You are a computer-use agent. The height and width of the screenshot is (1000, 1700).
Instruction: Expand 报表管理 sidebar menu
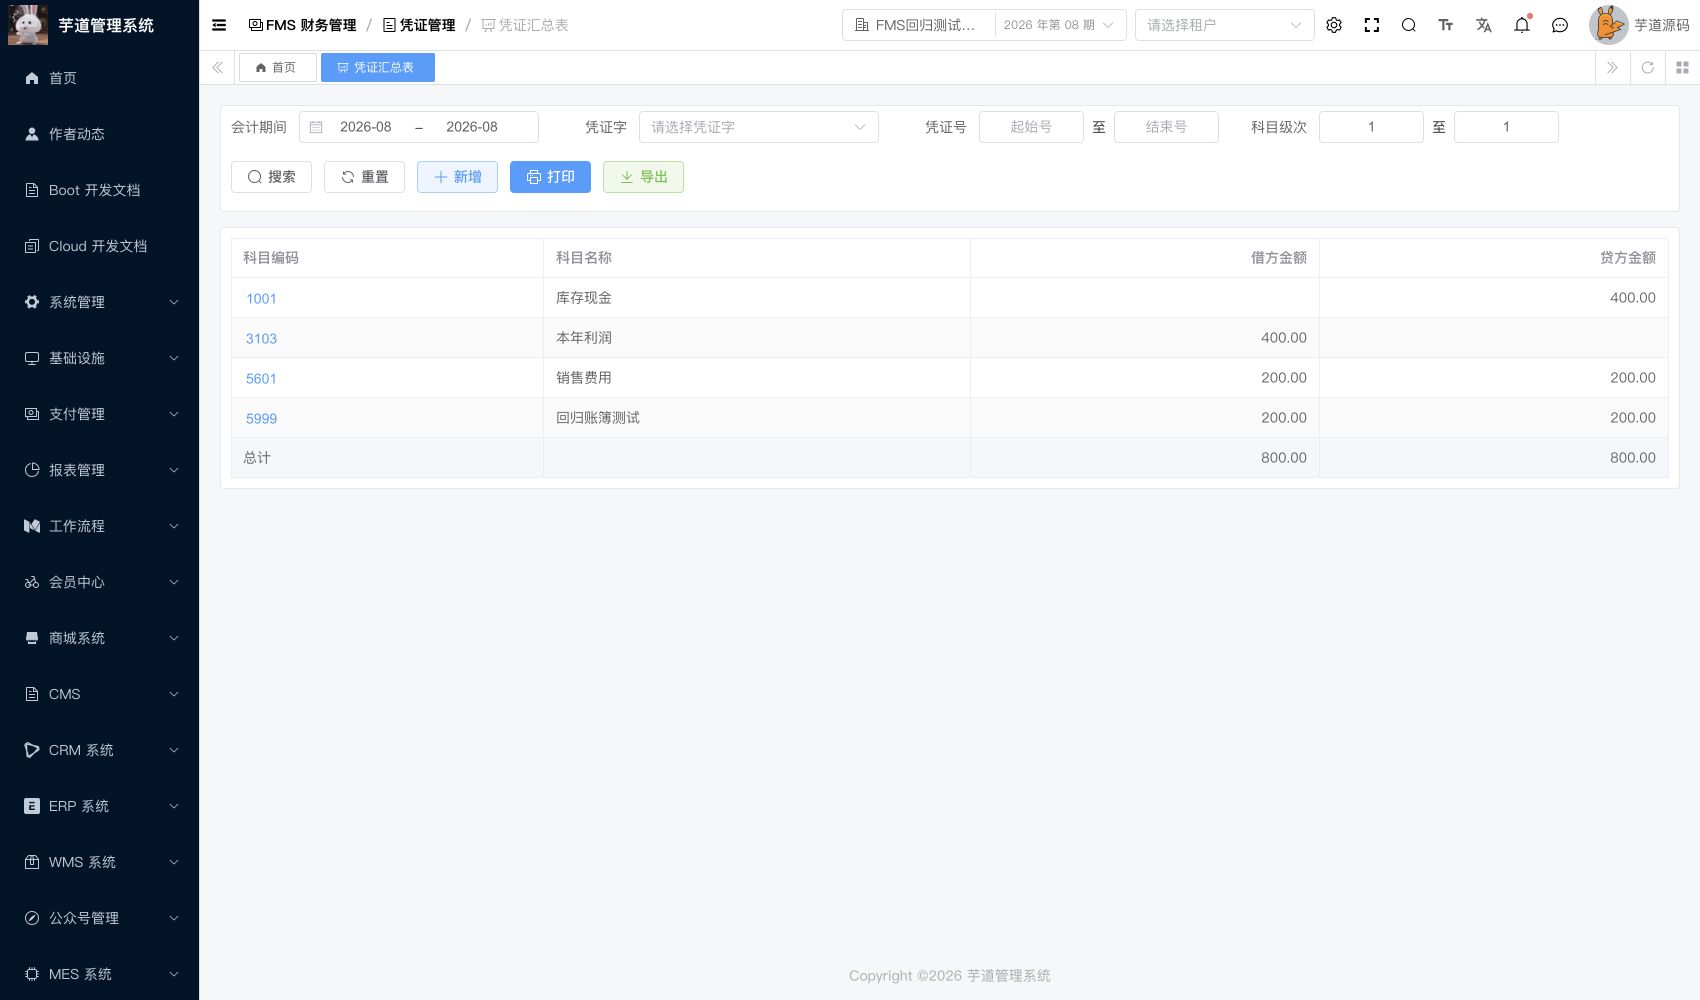point(99,470)
